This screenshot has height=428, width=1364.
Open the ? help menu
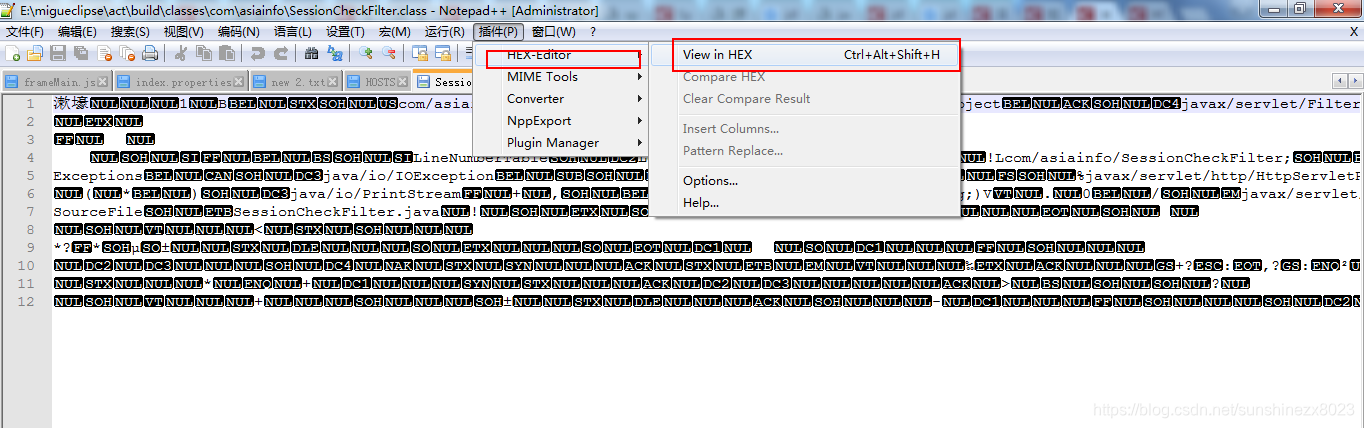(x=592, y=32)
